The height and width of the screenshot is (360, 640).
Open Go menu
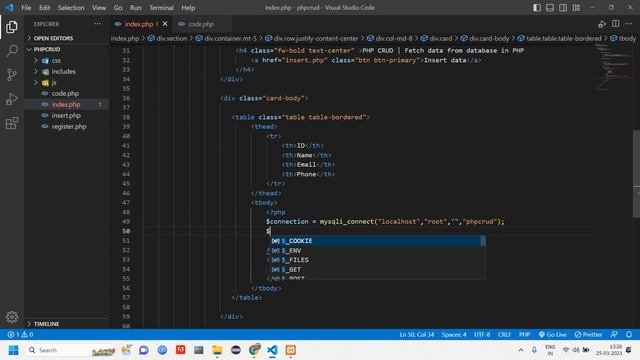pos(118,8)
